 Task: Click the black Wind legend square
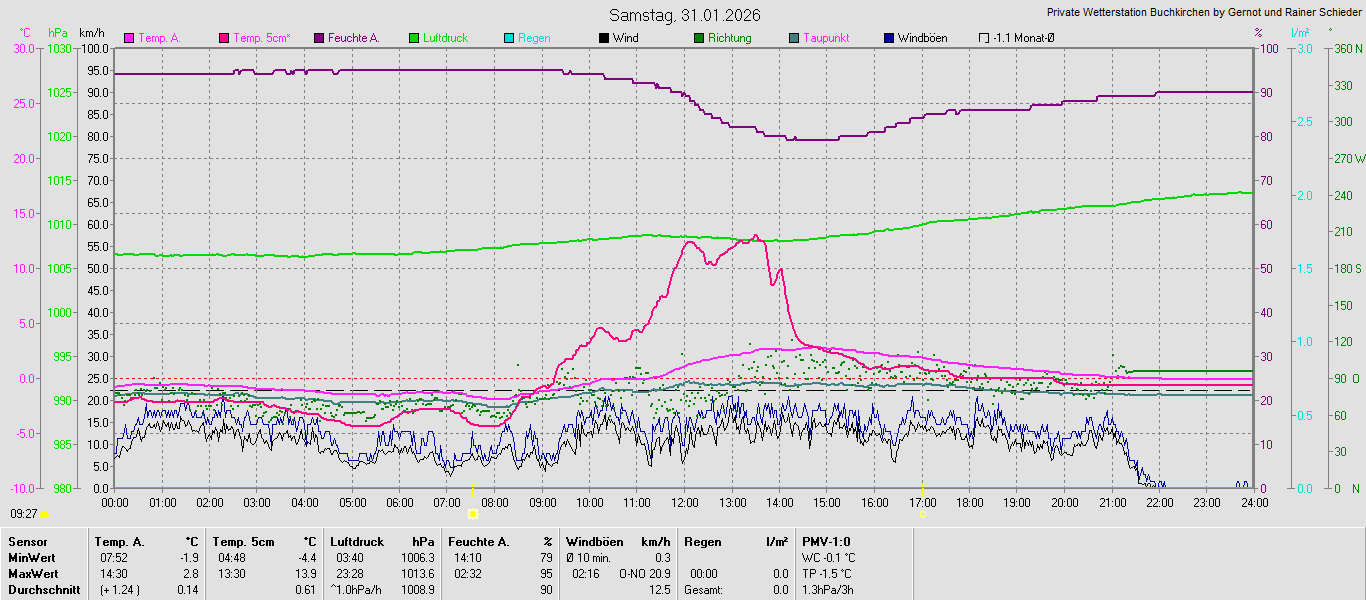pyautogui.click(x=604, y=38)
